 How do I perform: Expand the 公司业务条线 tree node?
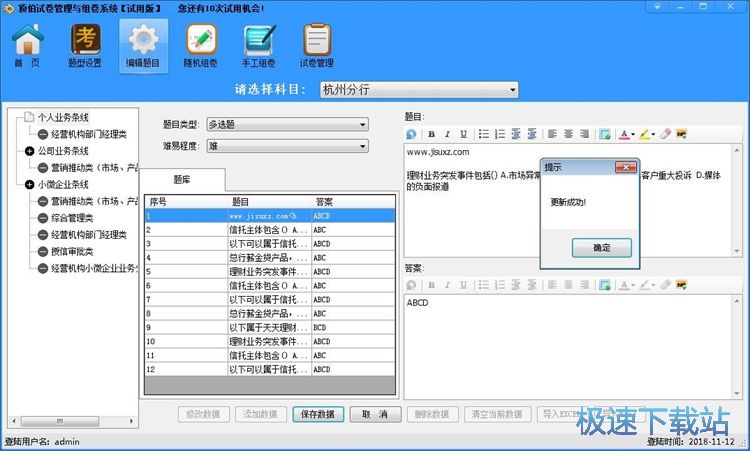tap(29, 151)
